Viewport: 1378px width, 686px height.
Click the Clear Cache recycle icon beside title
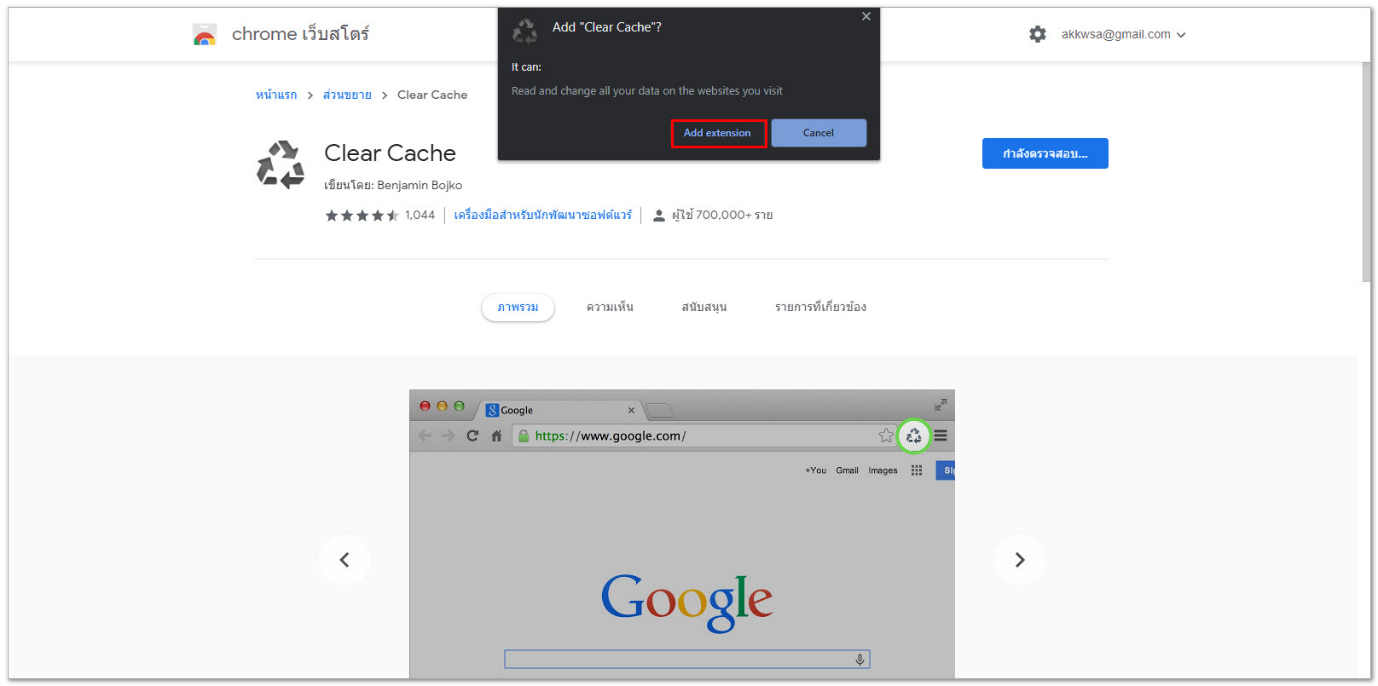281,165
